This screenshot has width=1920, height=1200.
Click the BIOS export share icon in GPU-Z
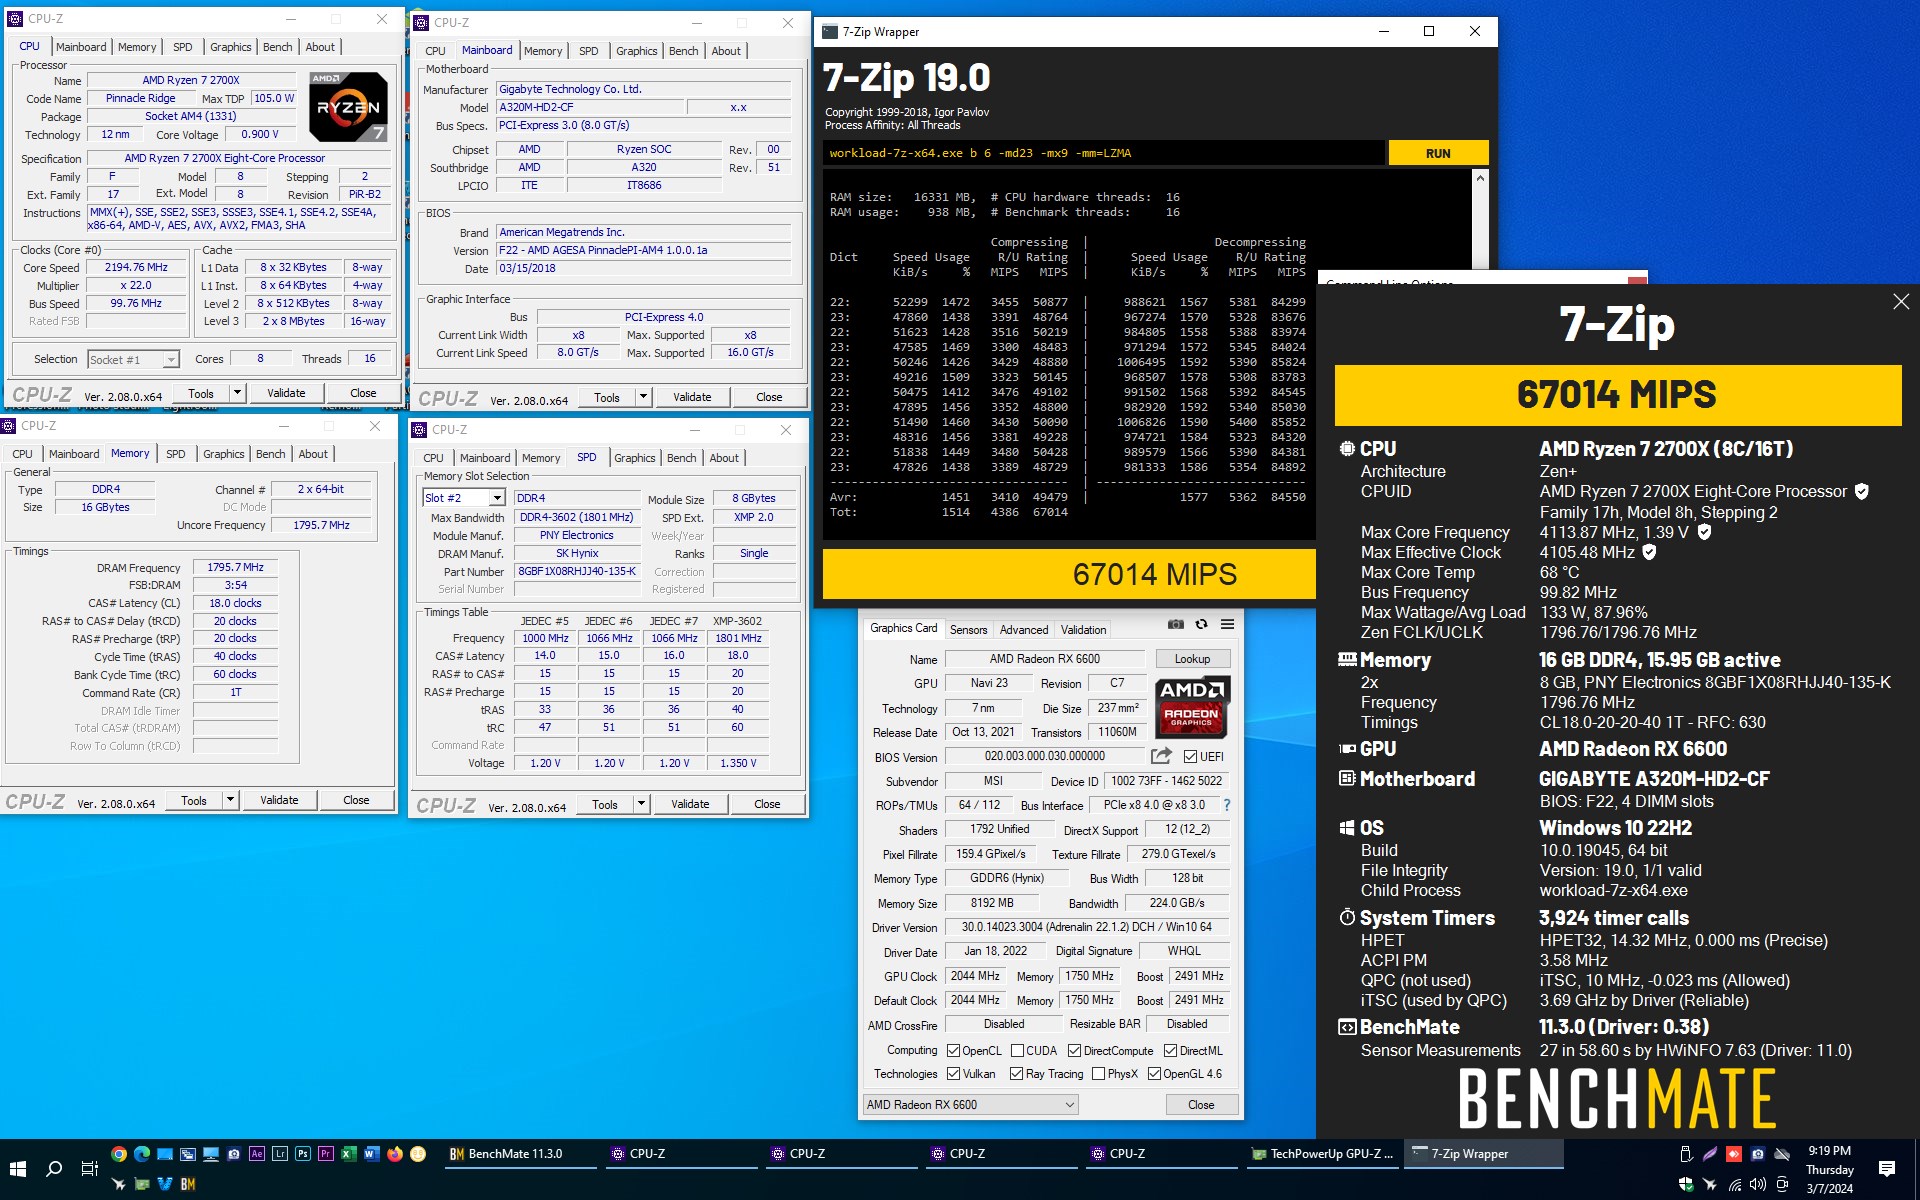pyautogui.click(x=1161, y=756)
